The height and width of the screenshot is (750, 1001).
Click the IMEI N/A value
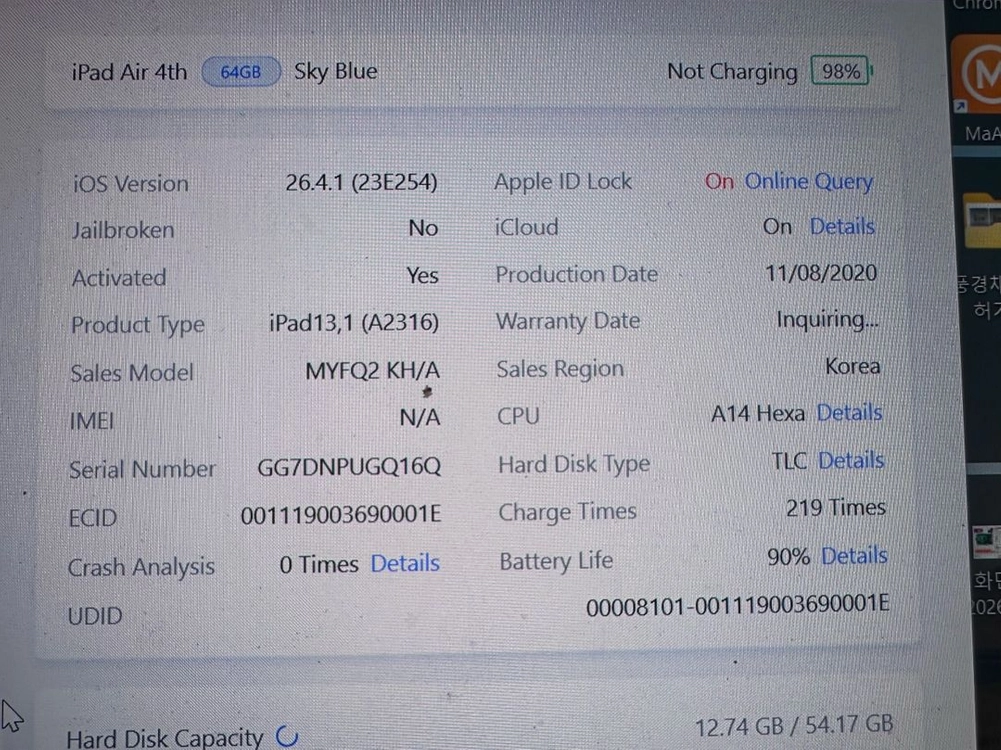[419, 418]
